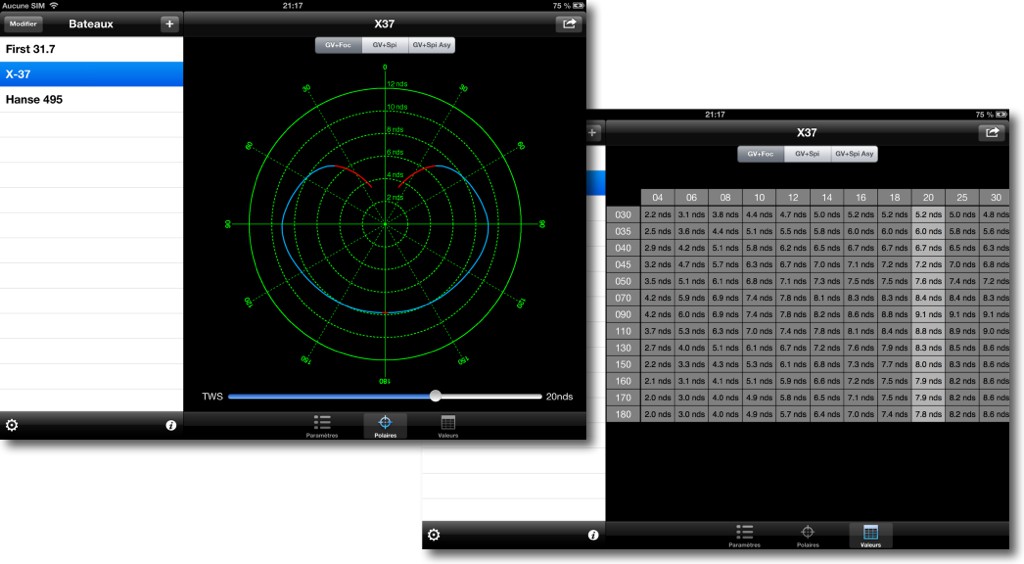Click the 20nds wind speed label
The height and width of the screenshot is (564, 1024).
click(560, 396)
